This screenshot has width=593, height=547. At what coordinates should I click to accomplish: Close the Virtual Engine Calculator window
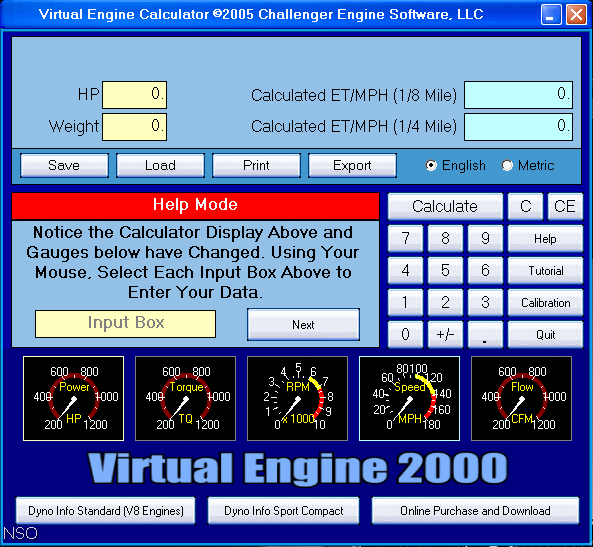pos(576,15)
